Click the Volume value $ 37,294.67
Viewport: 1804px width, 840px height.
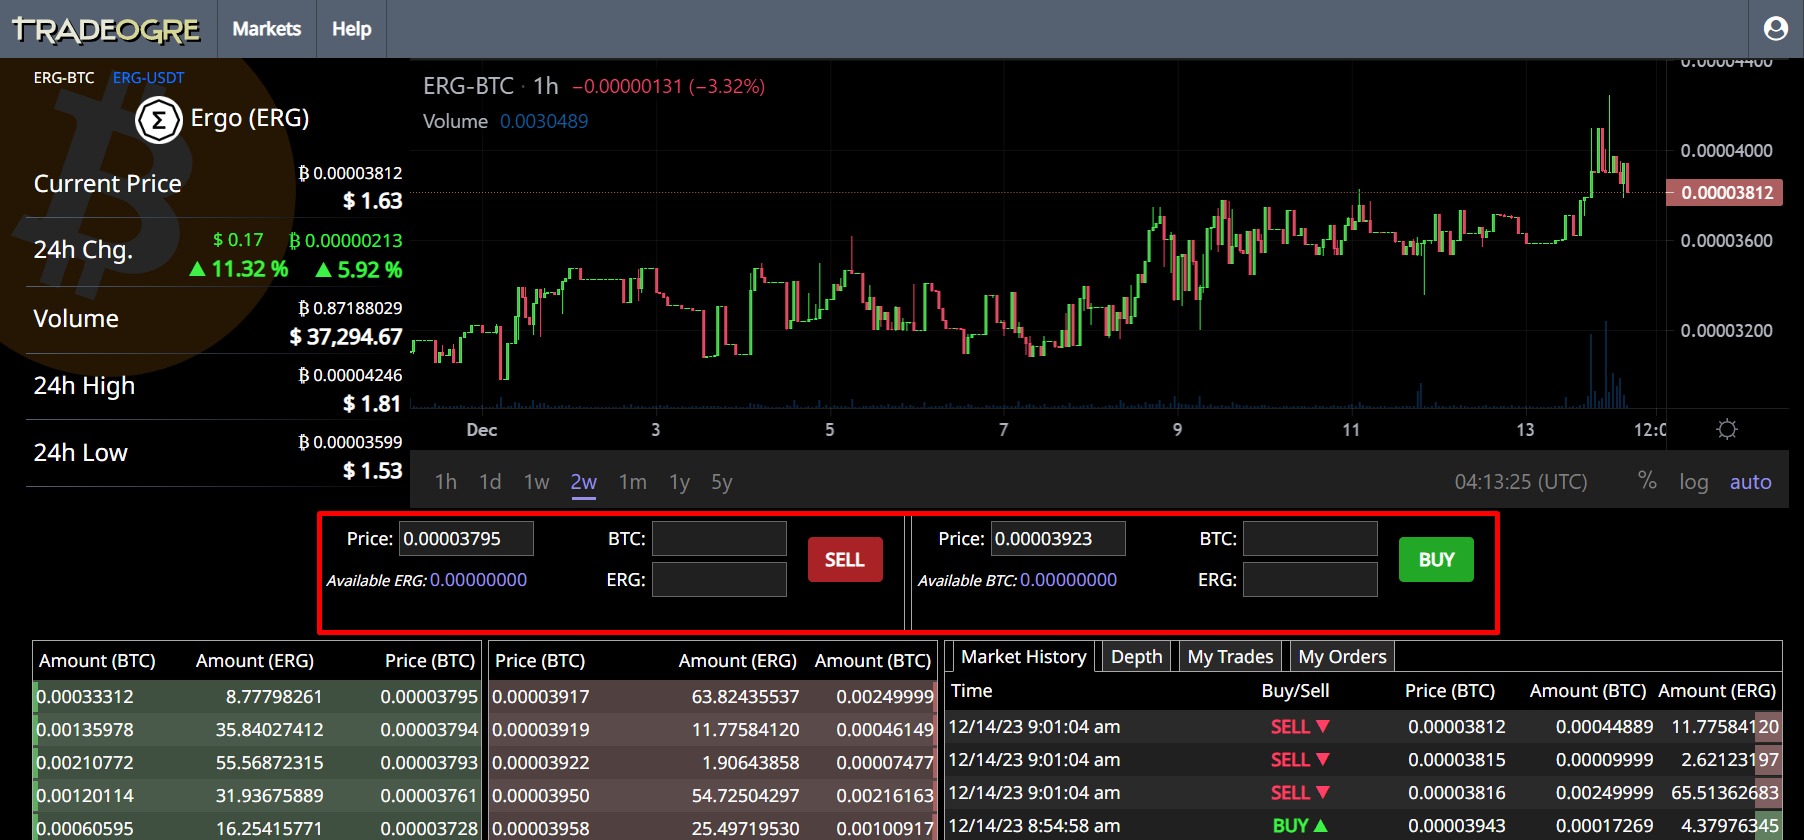[346, 337]
